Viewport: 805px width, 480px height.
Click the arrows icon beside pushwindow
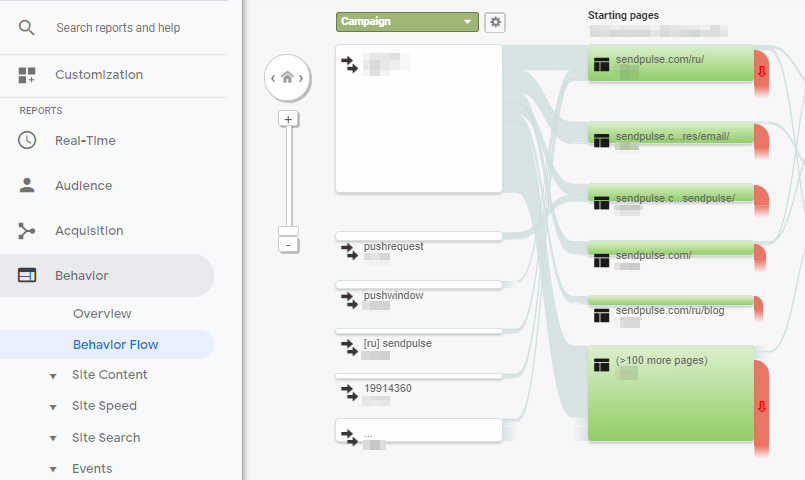pyautogui.click(x=350, y=300)
